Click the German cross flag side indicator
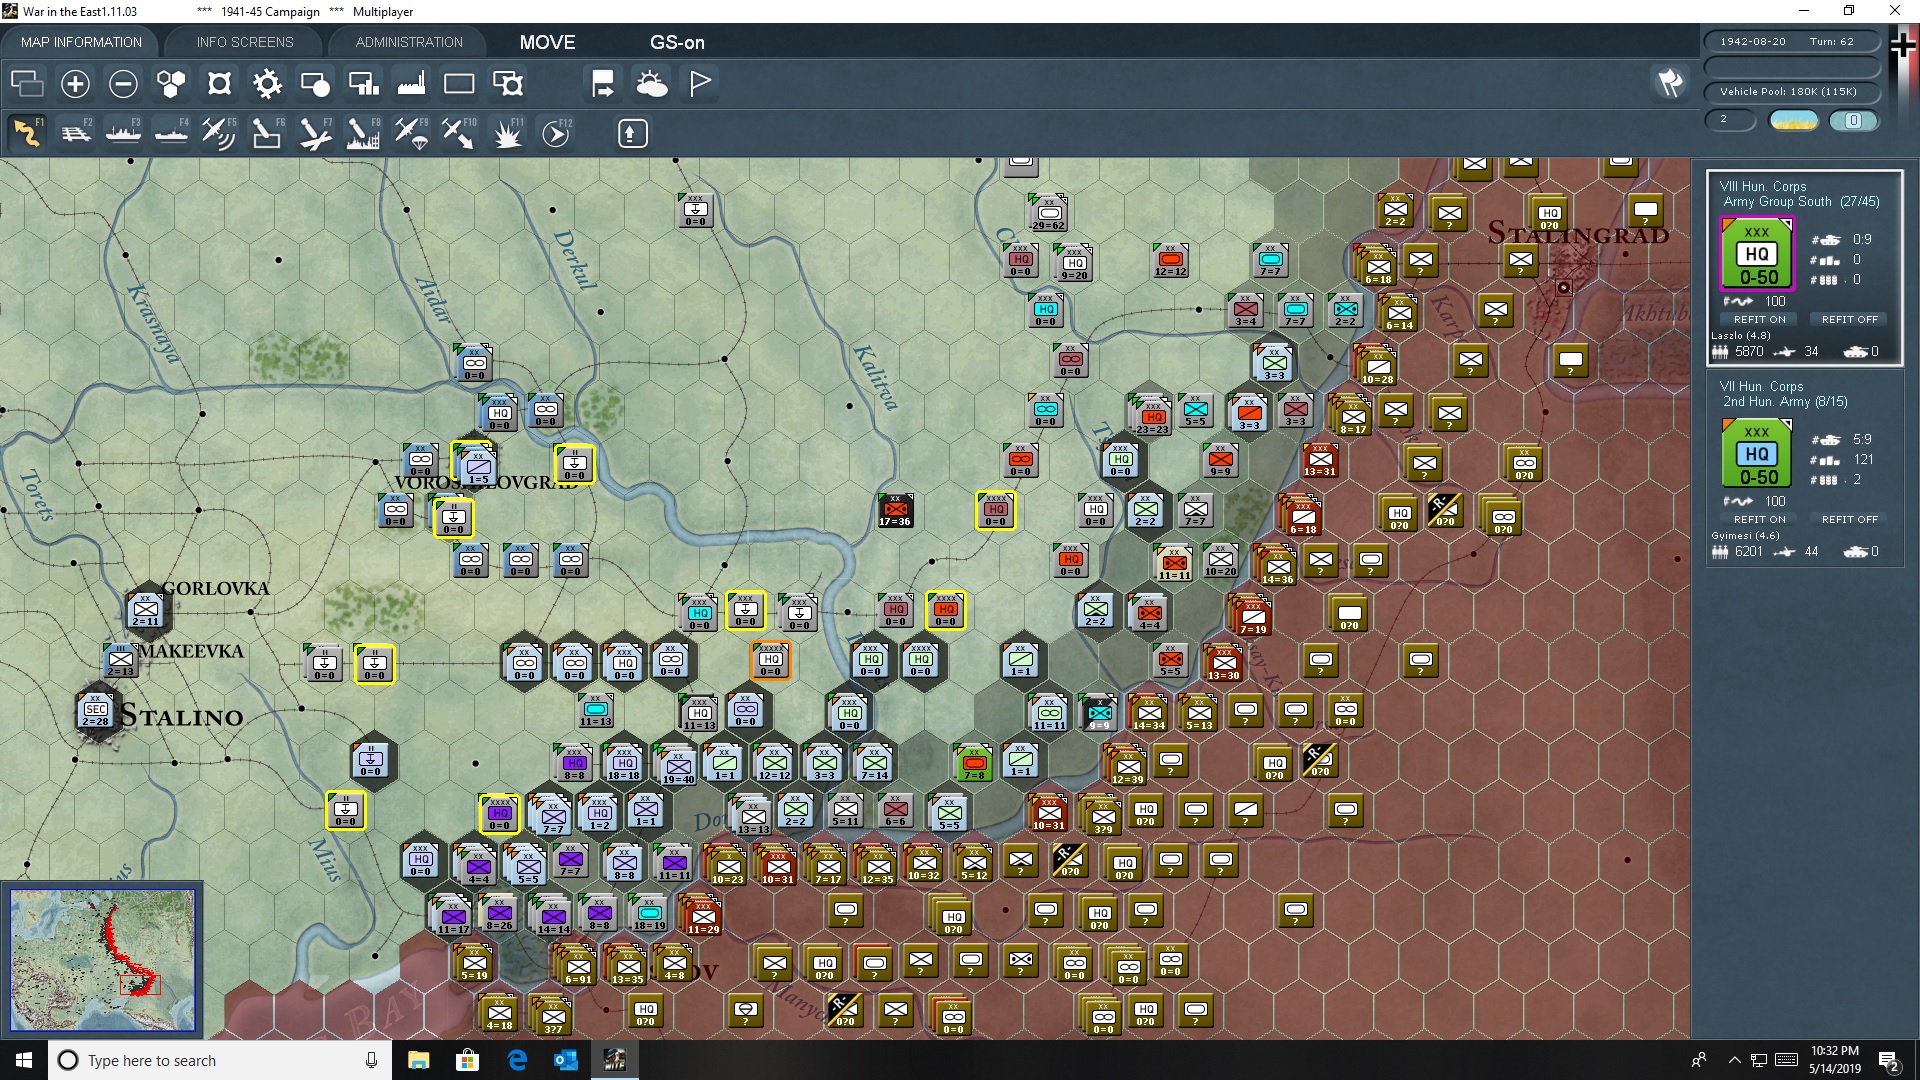This screenshot has height=1080, width=1920. [1903, 46]
